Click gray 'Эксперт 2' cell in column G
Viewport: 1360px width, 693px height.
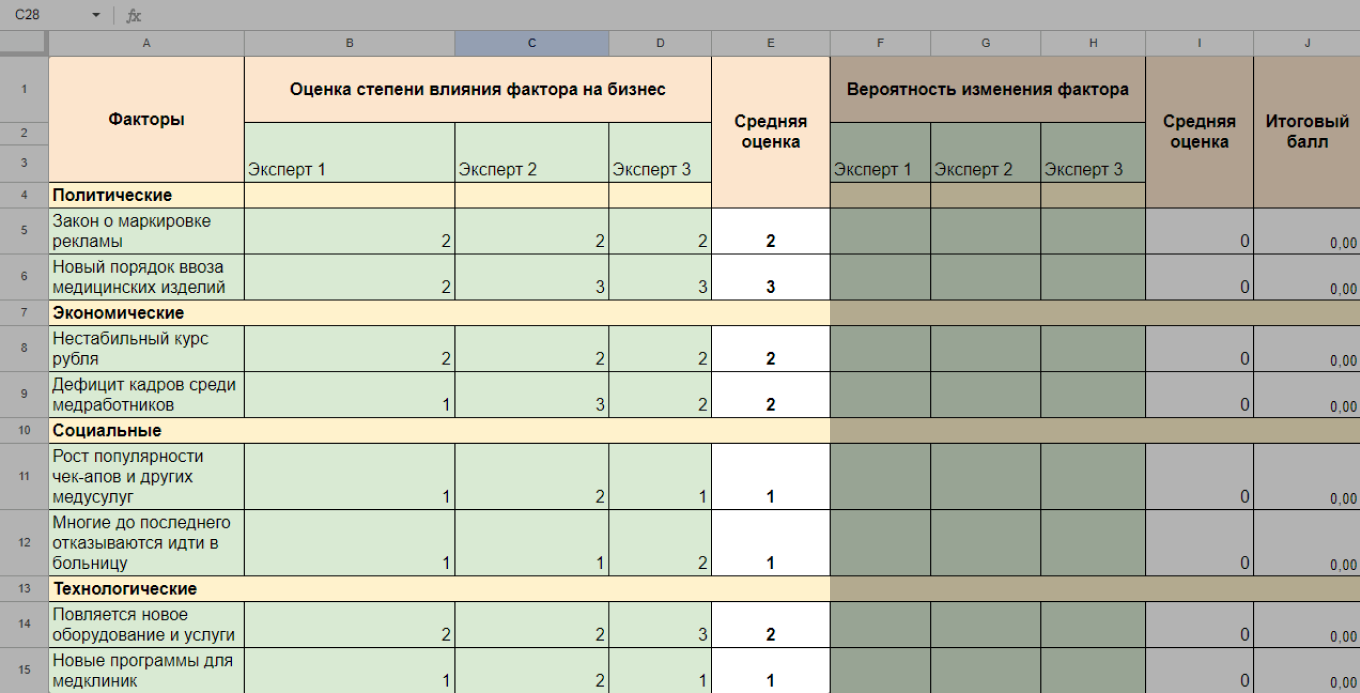point(985,153)
